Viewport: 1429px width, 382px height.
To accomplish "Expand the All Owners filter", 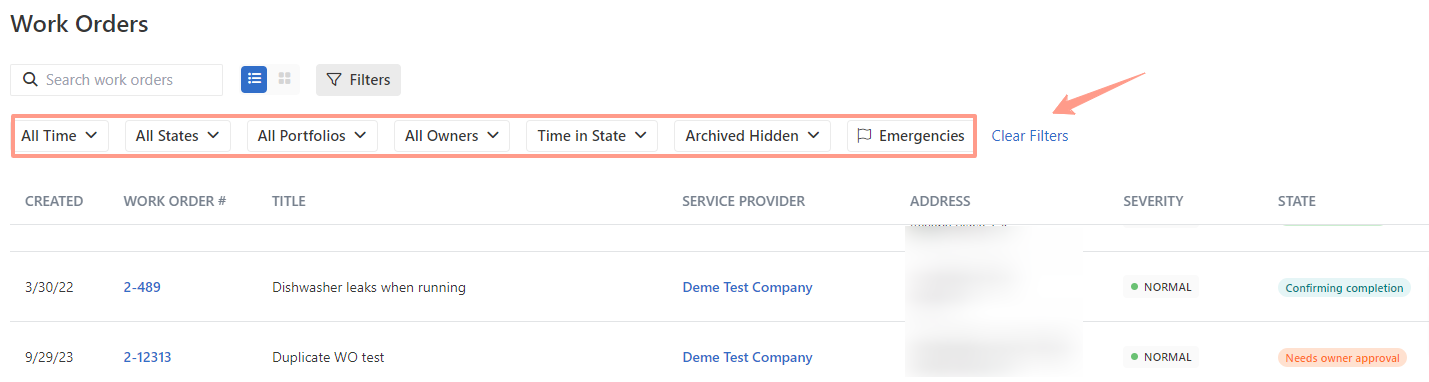I will [x=452, y=136].
